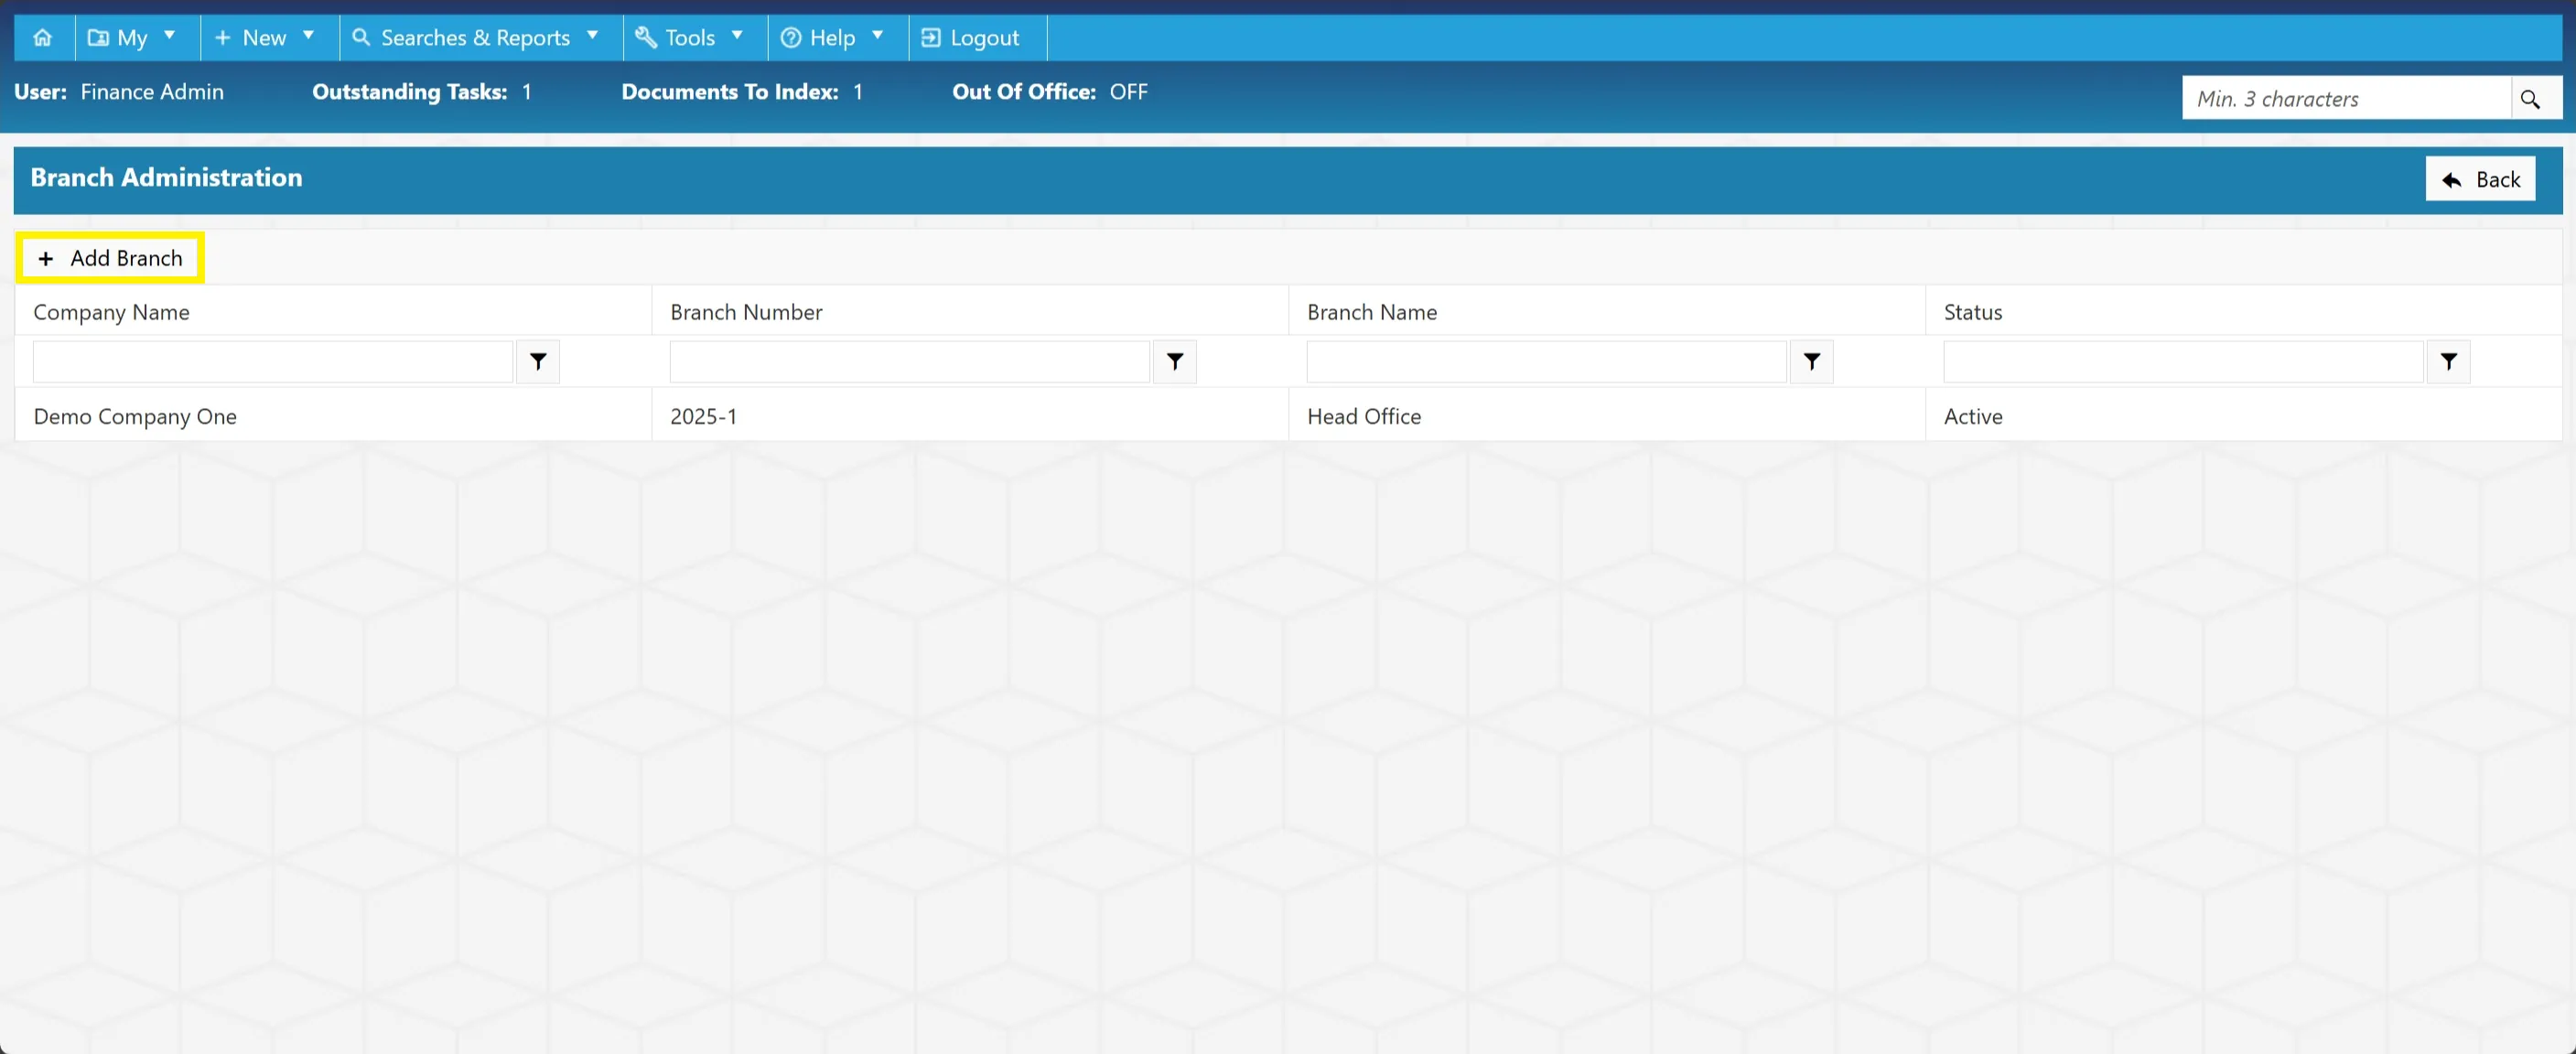Click the Documents To Index count

tap(858, 92)
